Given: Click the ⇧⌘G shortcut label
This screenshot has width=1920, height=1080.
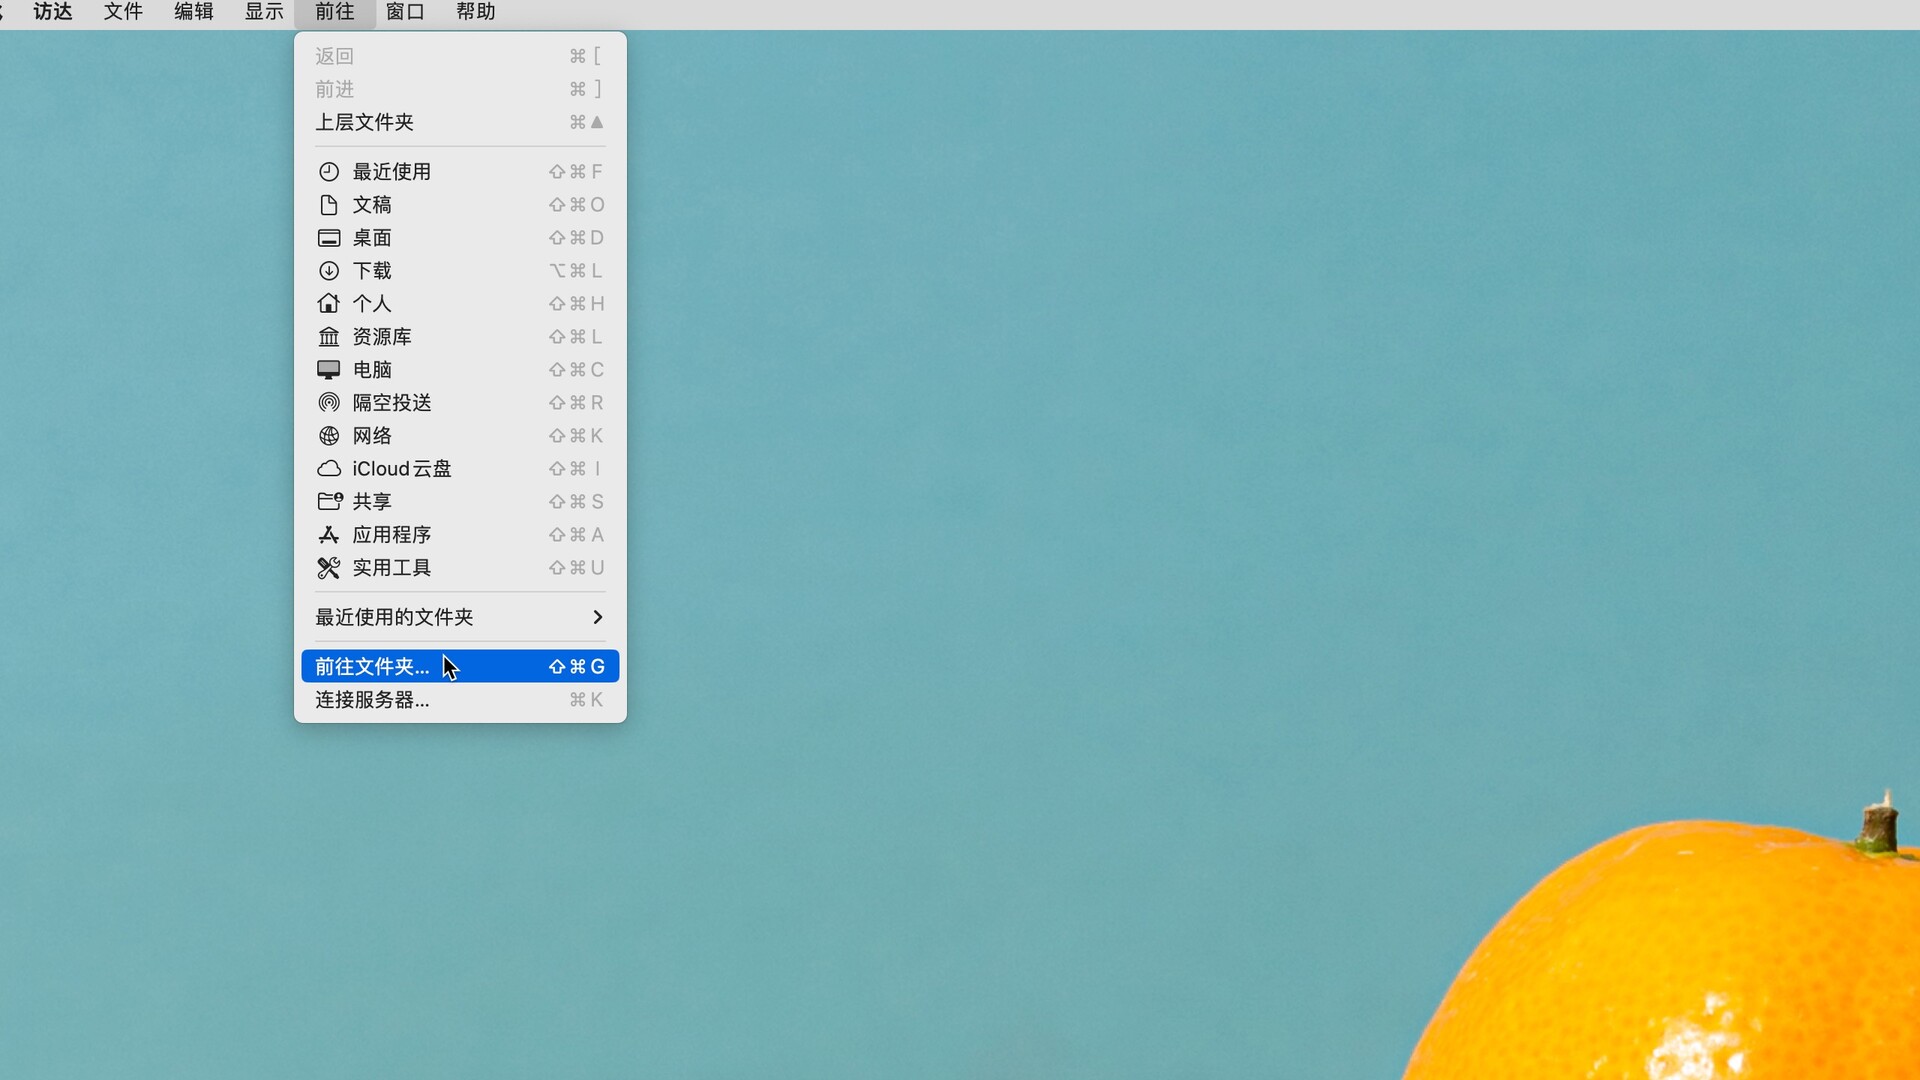Looking at the screenshot, I should [x=577, y=667].
